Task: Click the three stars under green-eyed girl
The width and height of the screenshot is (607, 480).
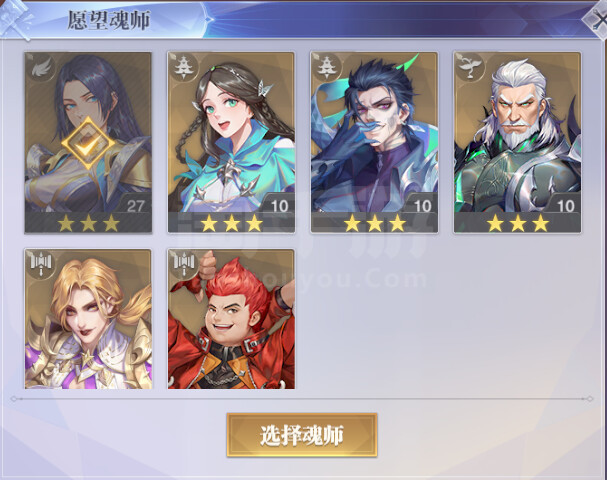Action: pyautogui.click(x=231, y=224)
